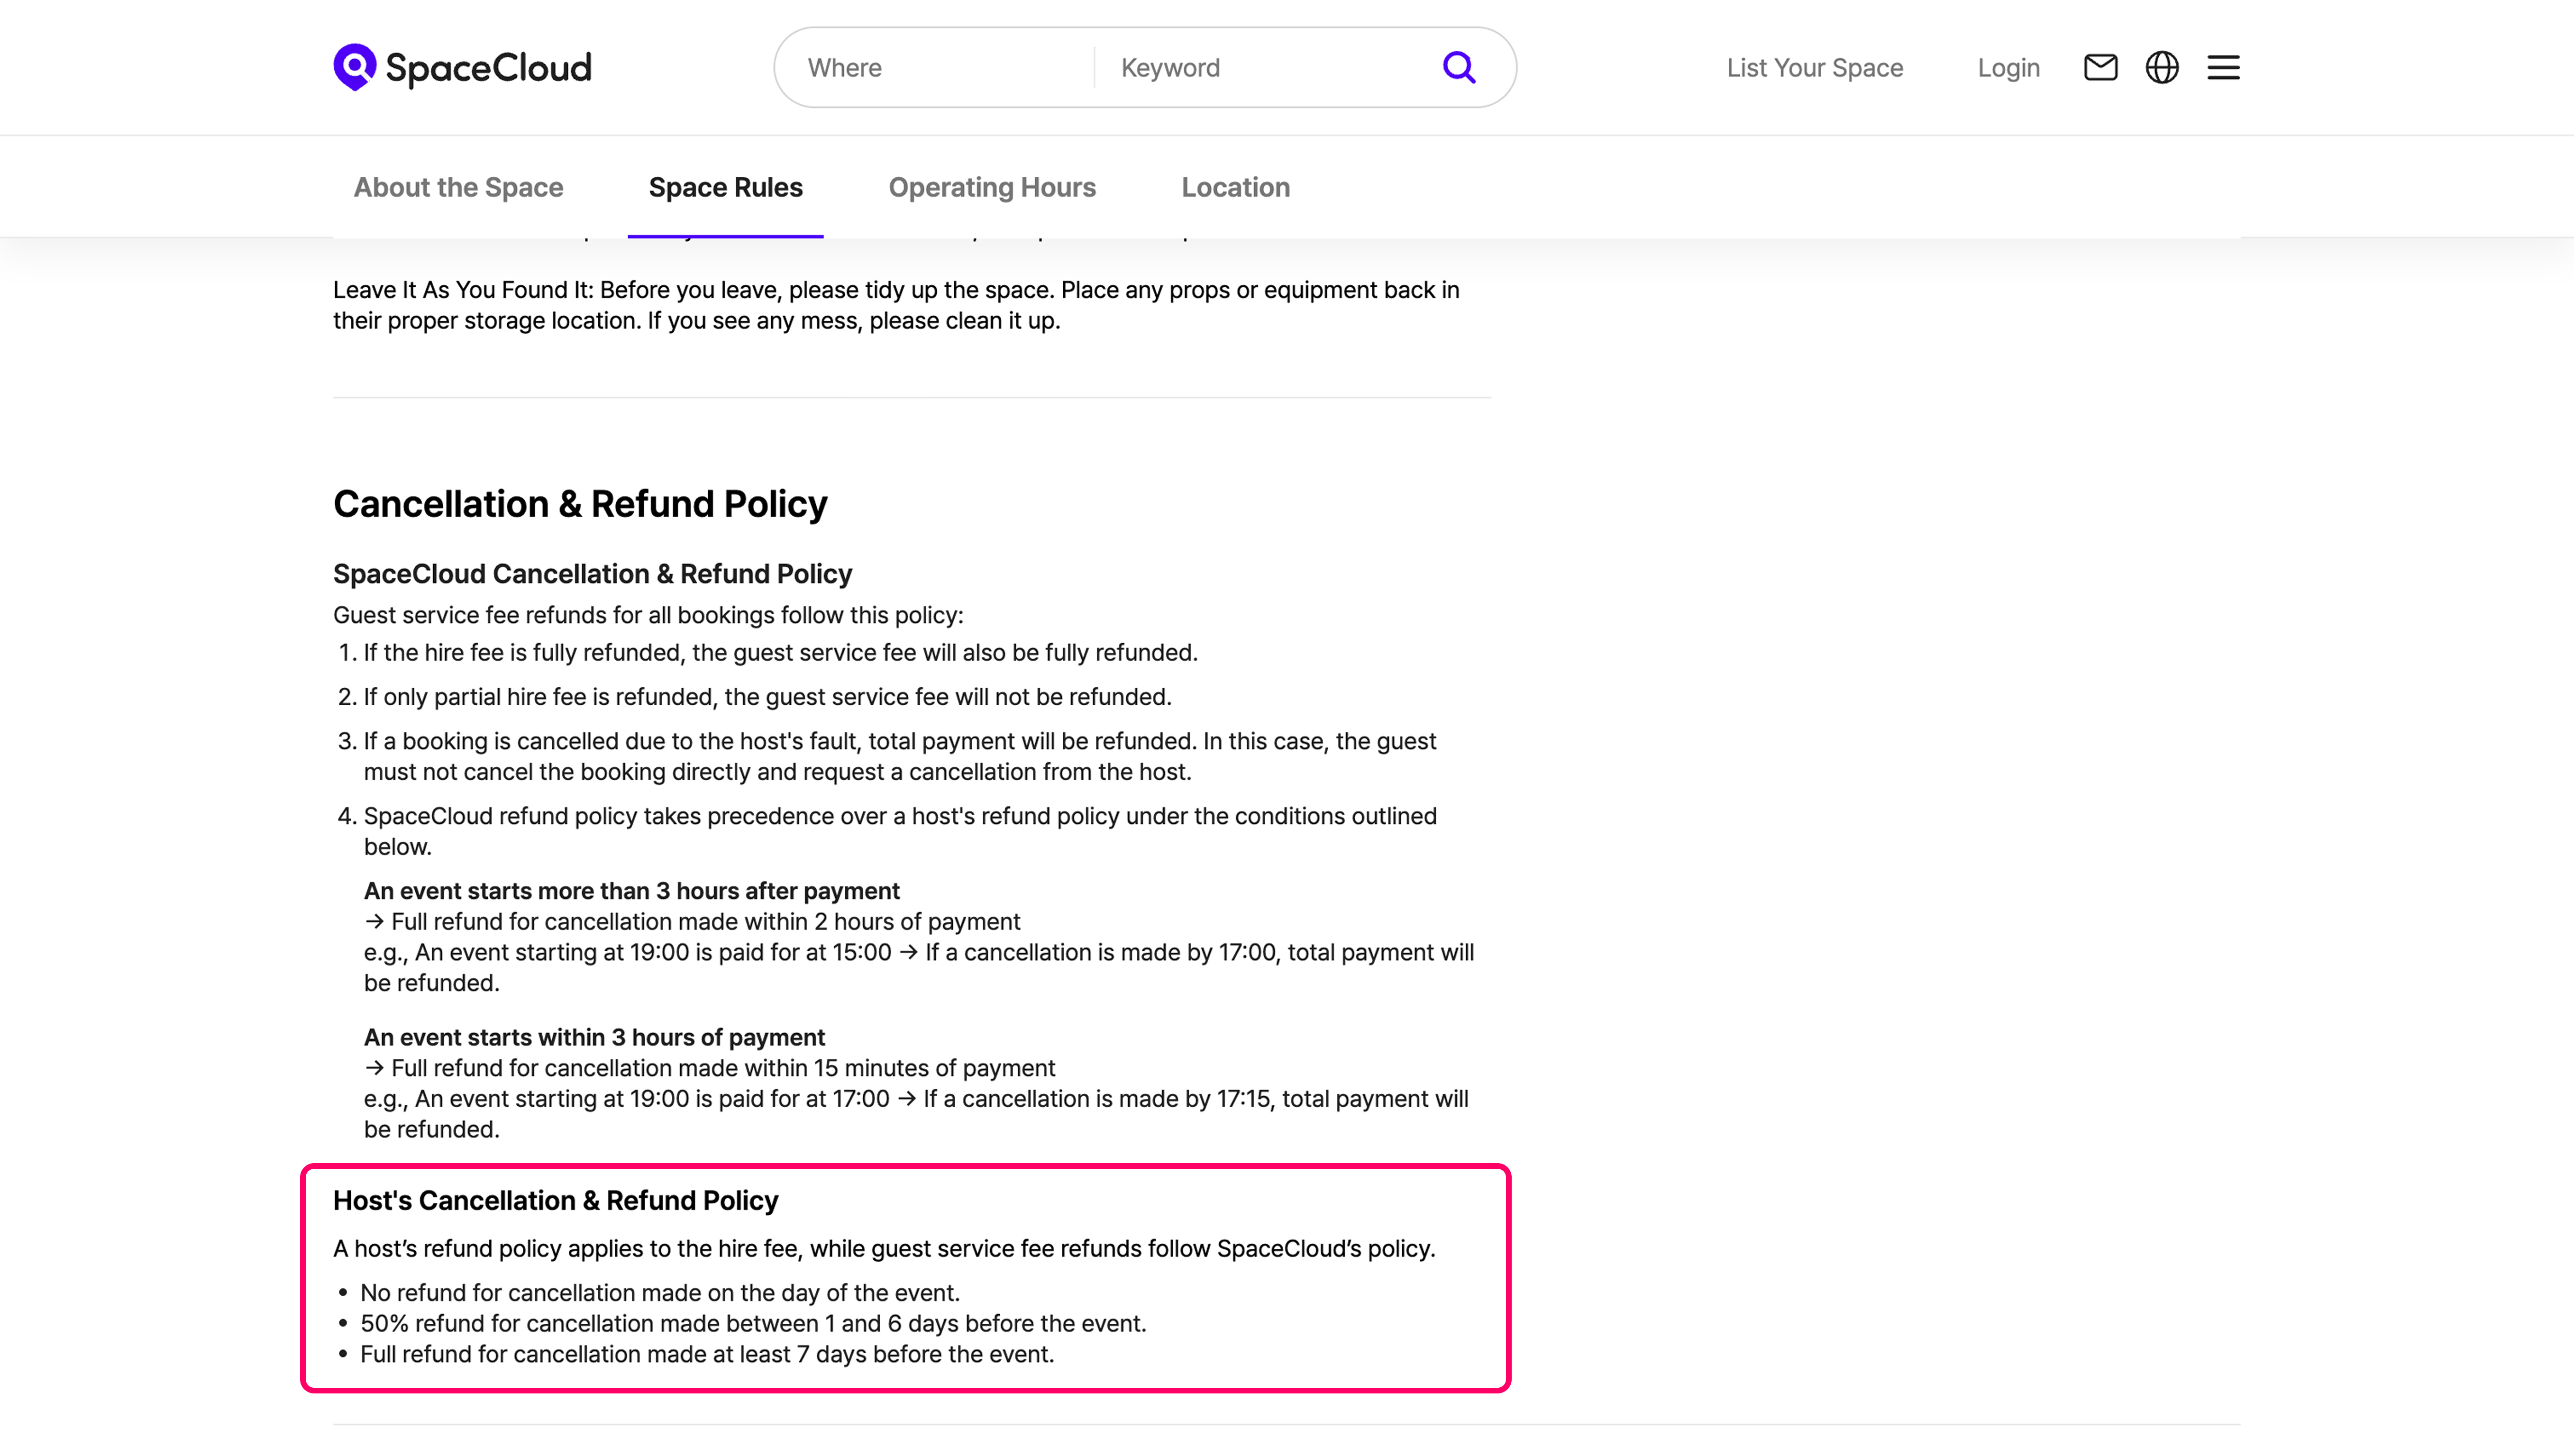The width and height of the screenshot is (2574, 1456).
Task: Open the messages envelope icon
Action: (2100, 67)
